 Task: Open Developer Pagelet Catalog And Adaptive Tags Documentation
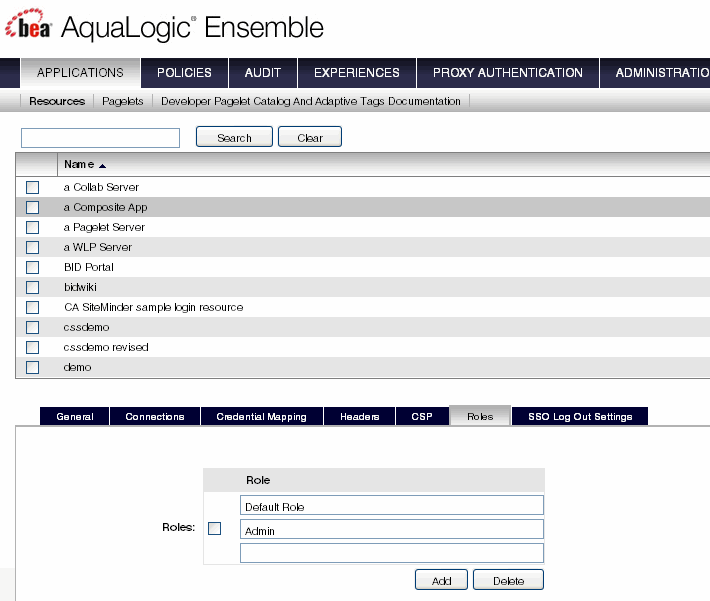pos(311,101)
